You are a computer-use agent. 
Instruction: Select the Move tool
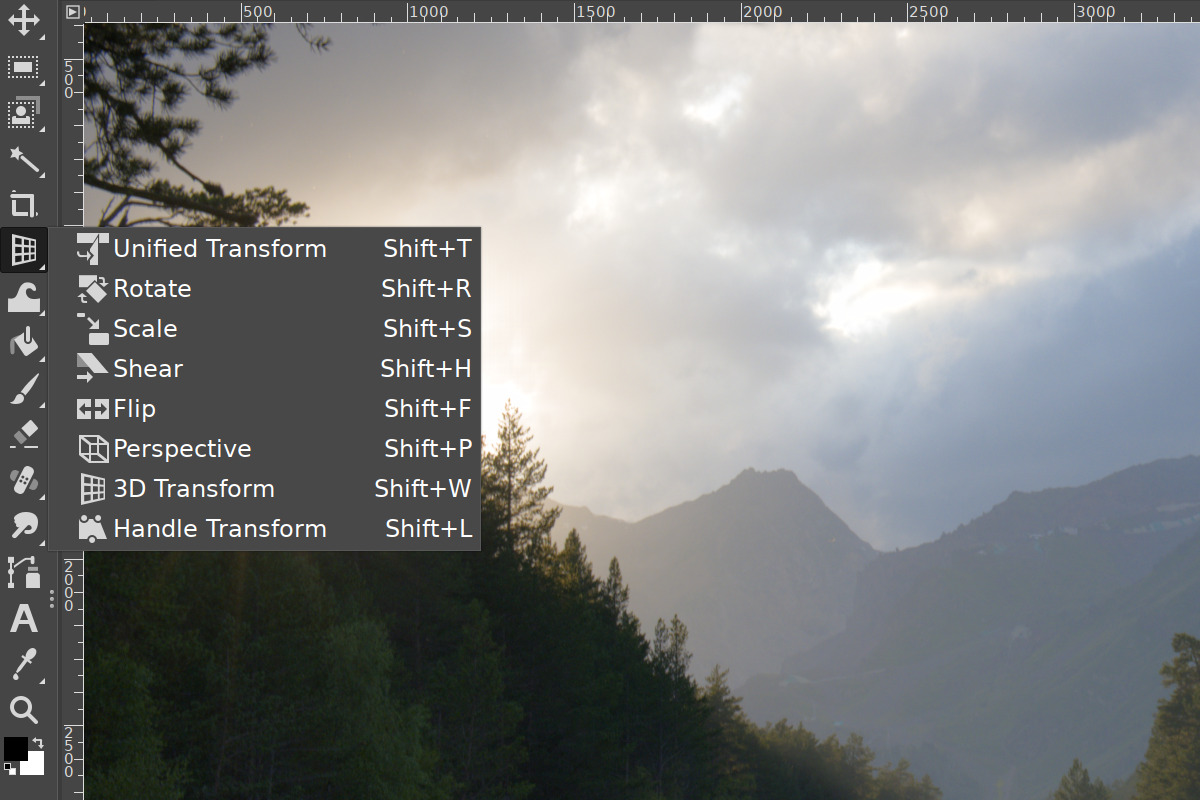25,22
